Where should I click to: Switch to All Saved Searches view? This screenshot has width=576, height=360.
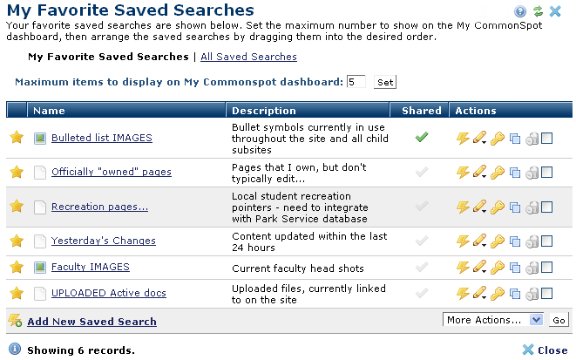[249, 57]
